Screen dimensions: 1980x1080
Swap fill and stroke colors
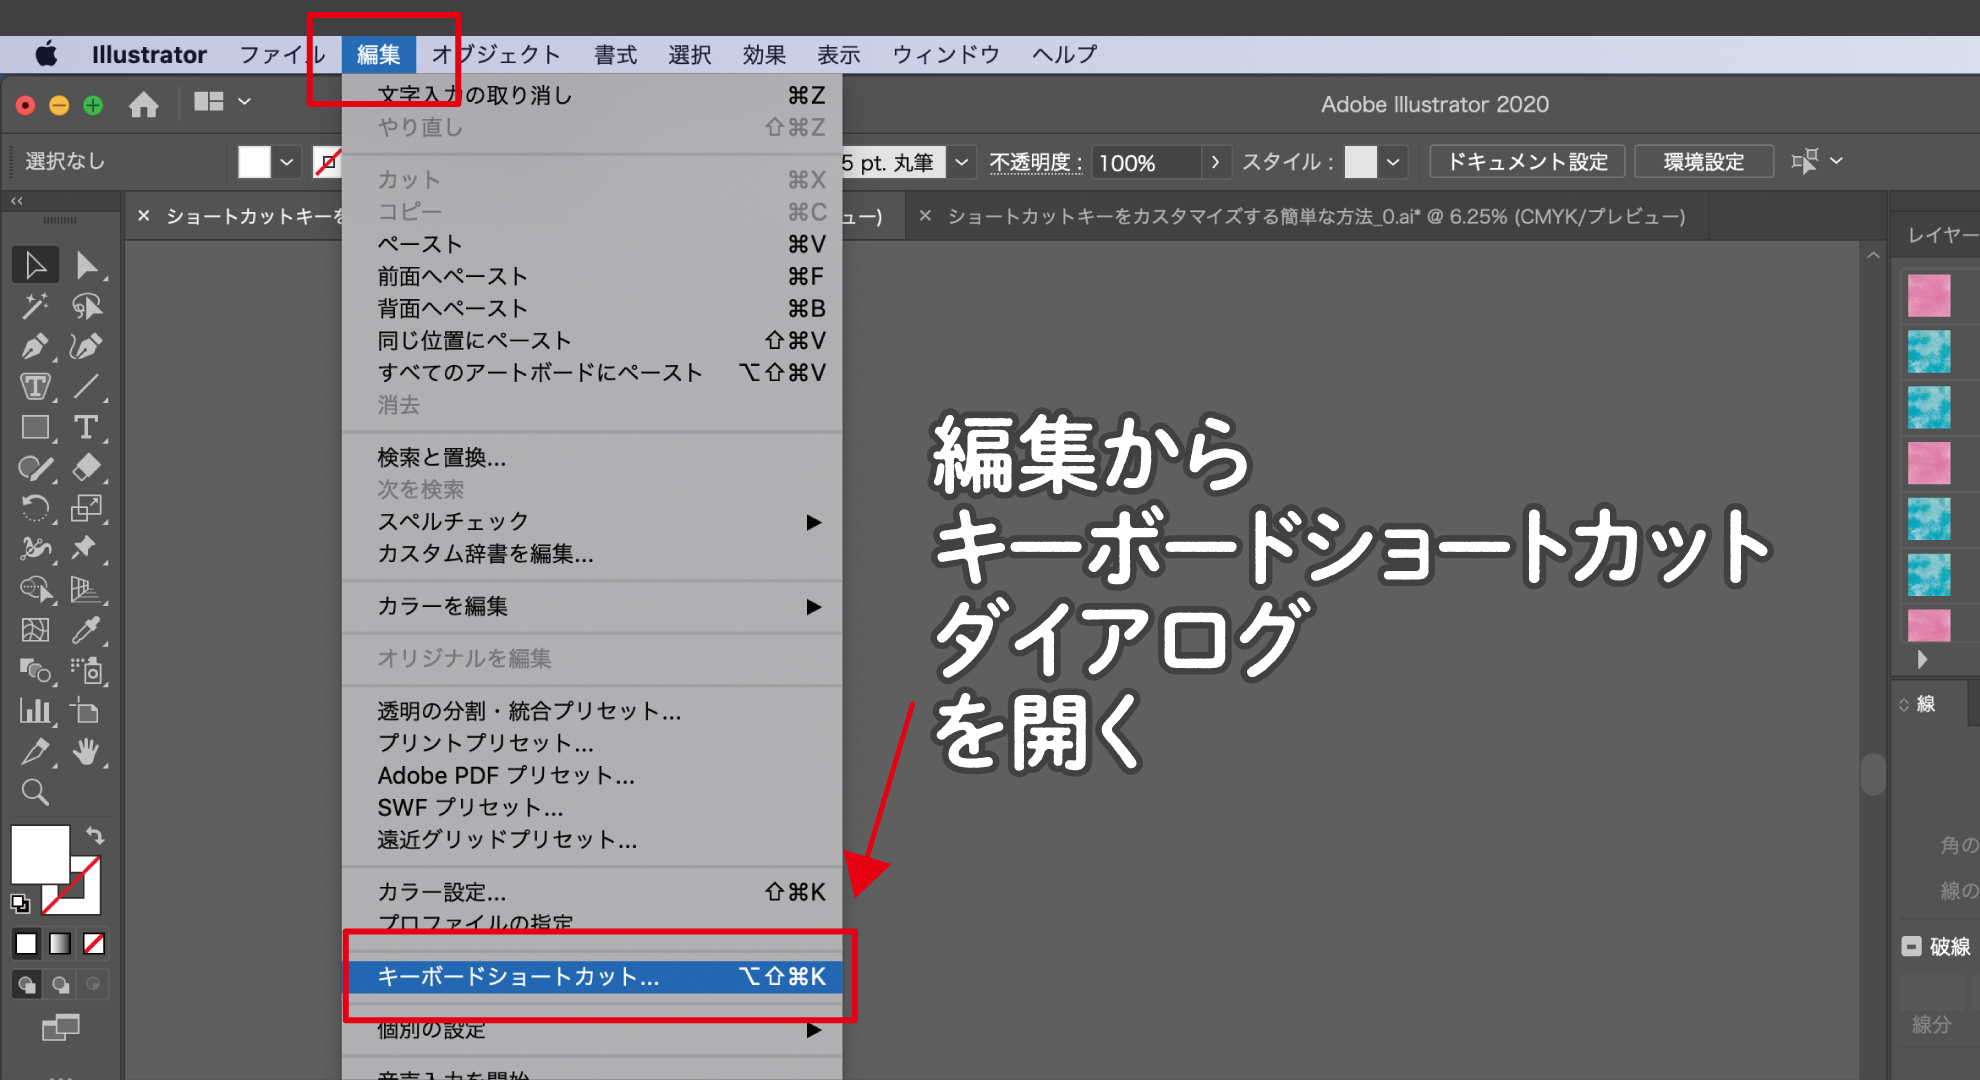[x=95, y=835]
